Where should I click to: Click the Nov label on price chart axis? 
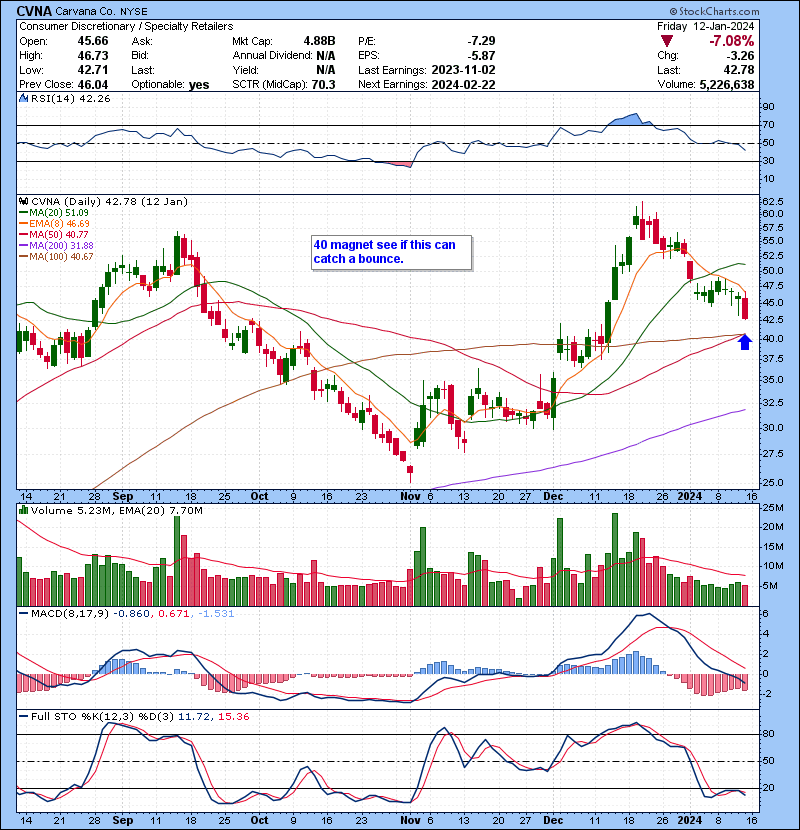pos(410,497)
